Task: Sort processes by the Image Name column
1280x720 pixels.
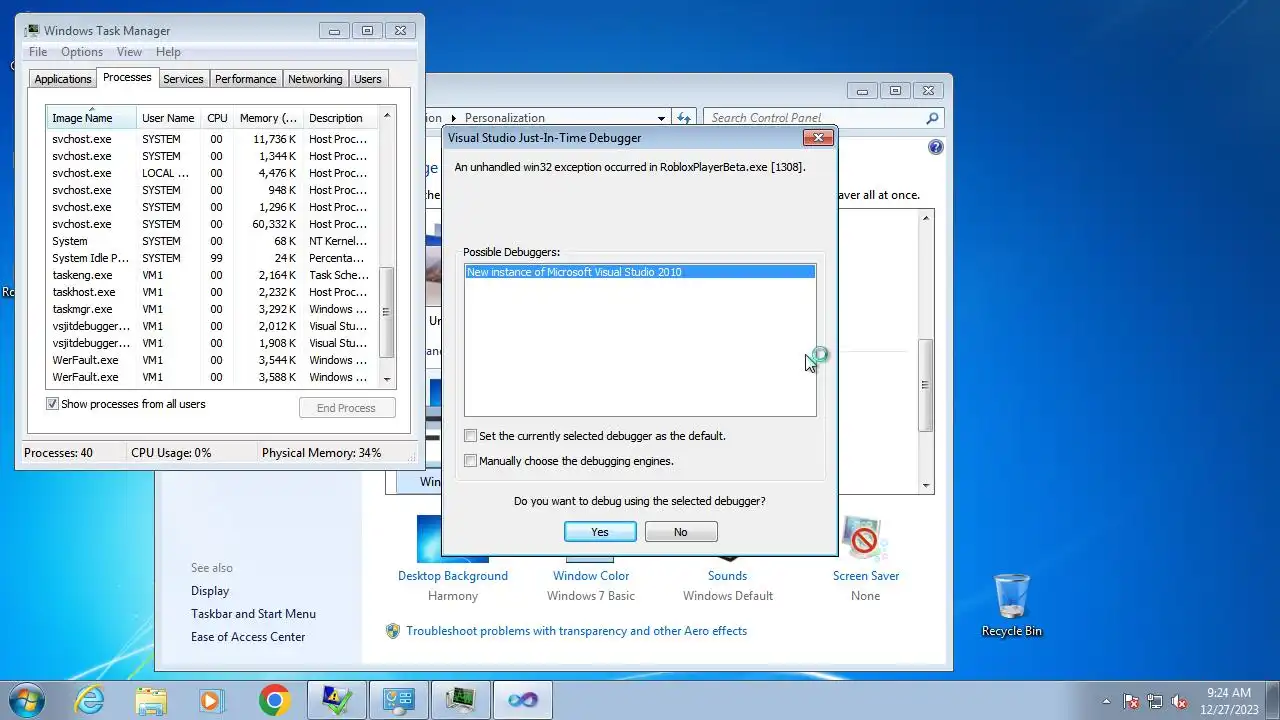Action: point(91,118)
